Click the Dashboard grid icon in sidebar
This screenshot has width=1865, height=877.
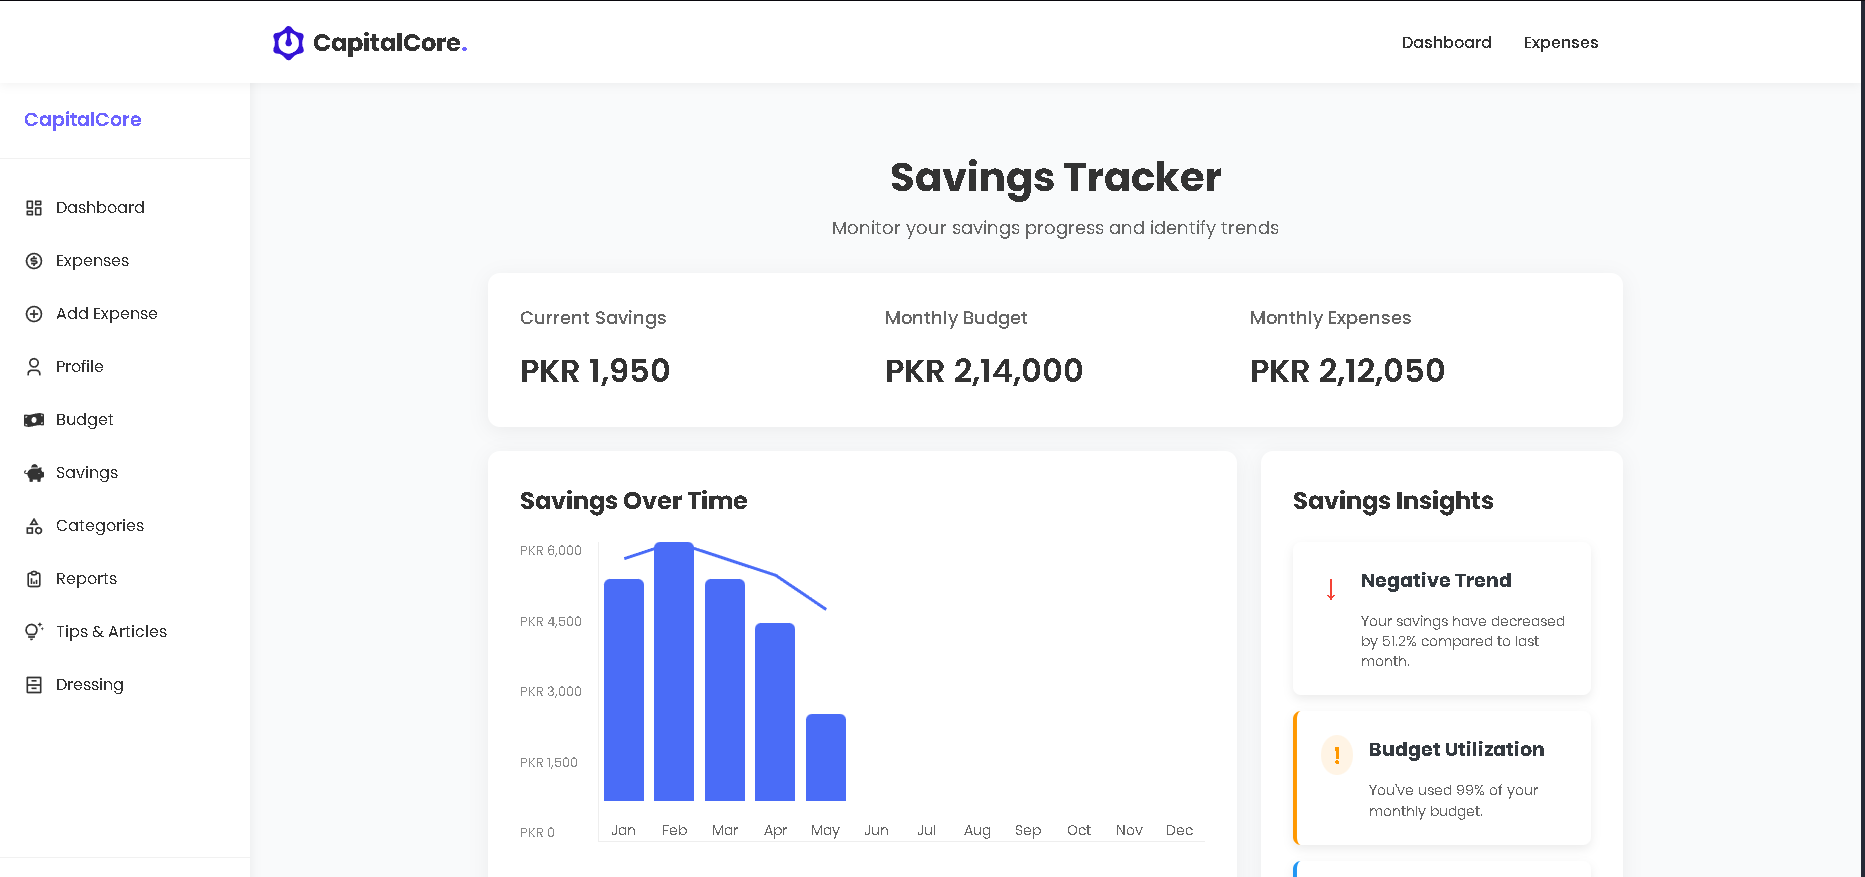[34, 208]
